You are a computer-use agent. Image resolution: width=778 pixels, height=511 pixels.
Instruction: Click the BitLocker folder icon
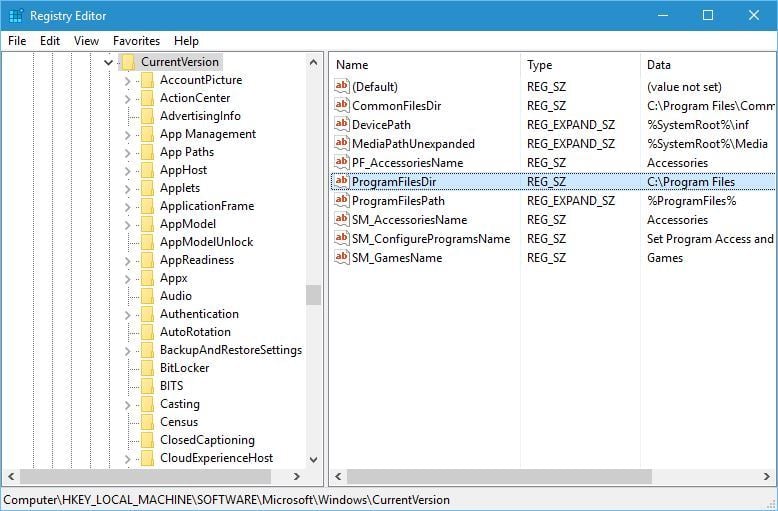(x=147, y=368)
